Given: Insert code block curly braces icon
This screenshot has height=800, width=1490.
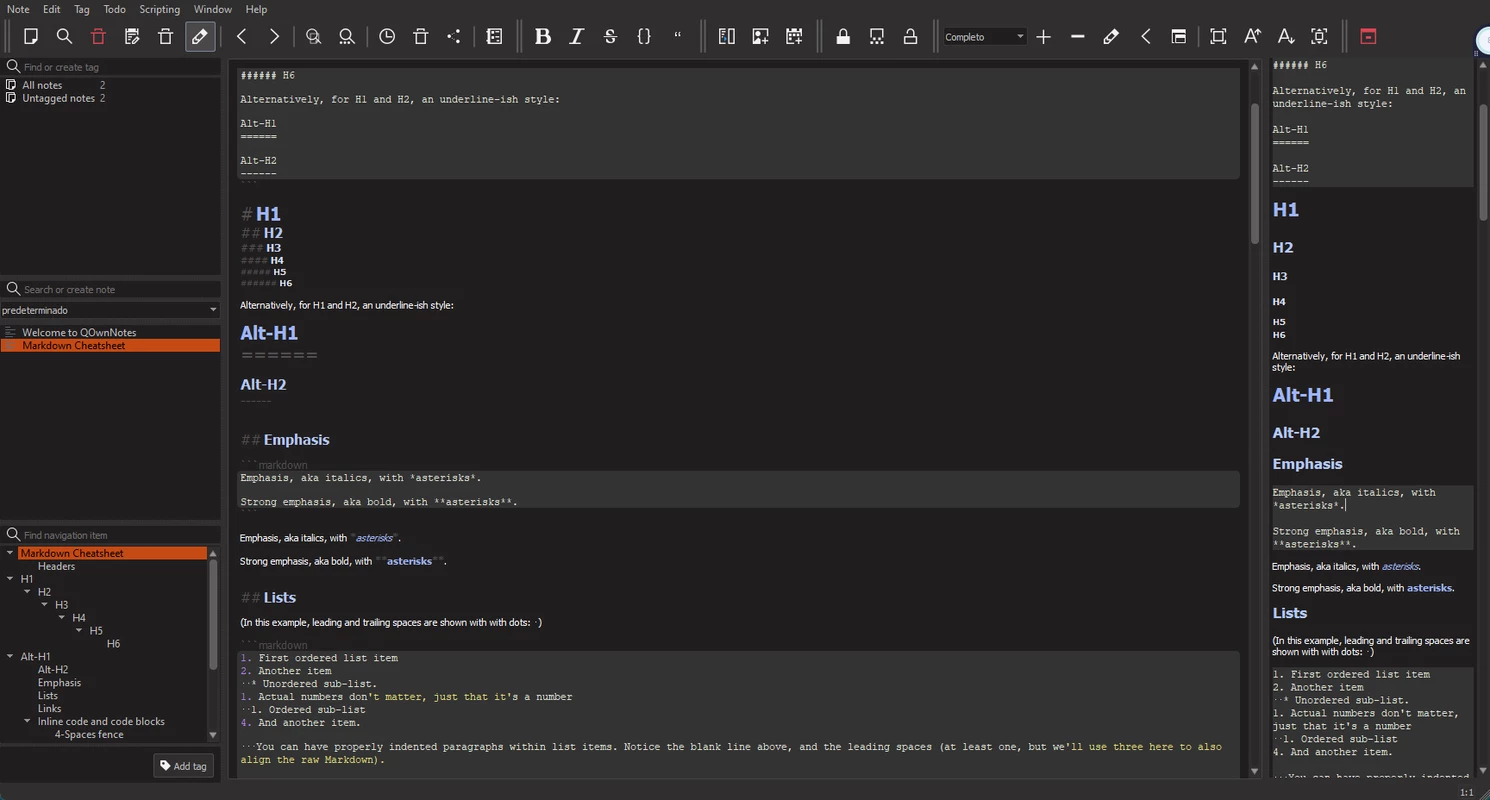Looking at the screenshot, I should point(644,37).
